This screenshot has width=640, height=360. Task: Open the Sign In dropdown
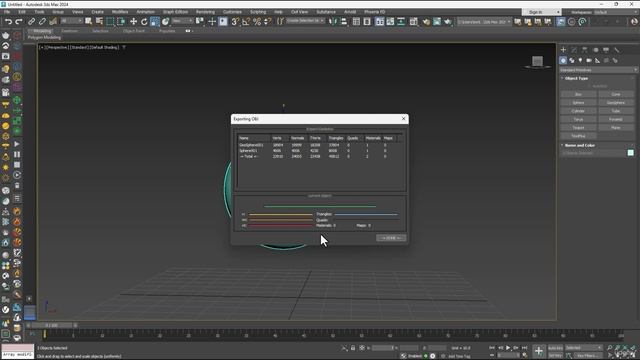click(x=542, y=12)
